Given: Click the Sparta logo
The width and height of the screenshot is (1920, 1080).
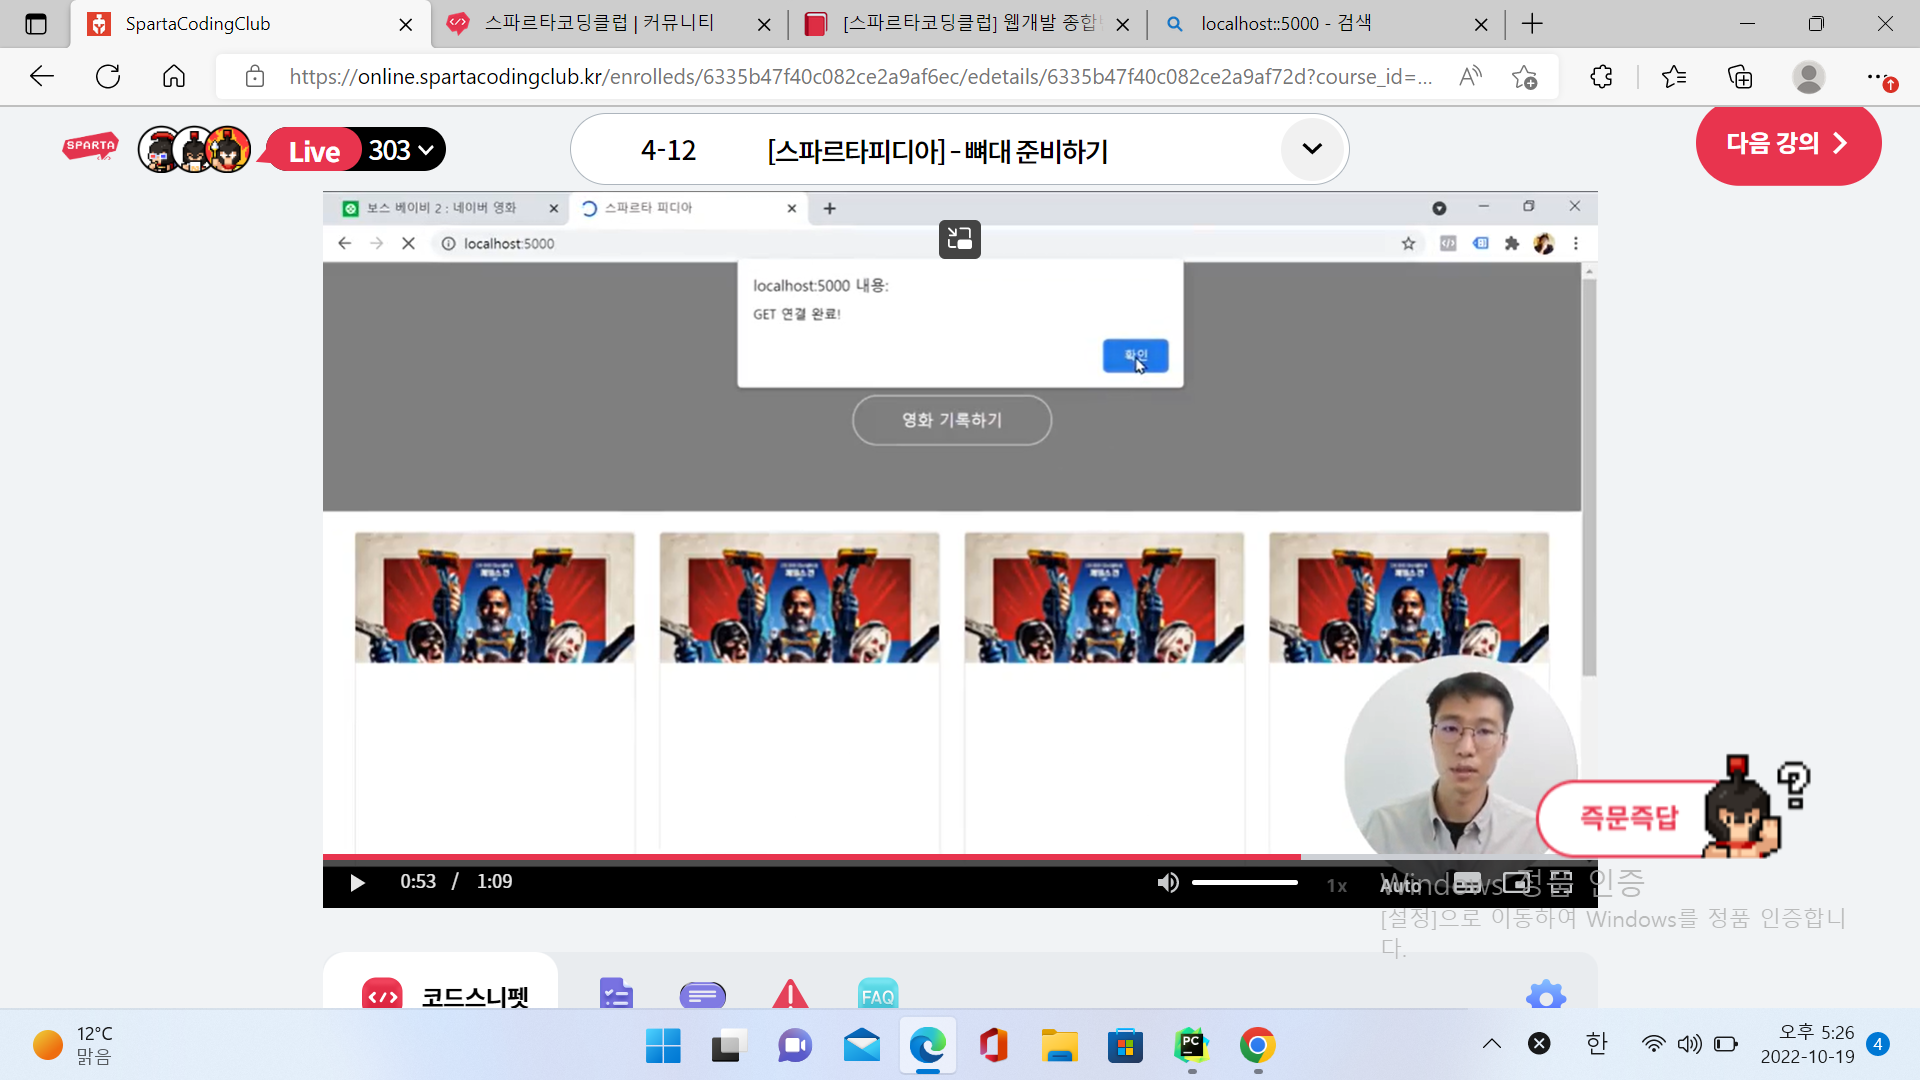Looking at the screenshot, I should [90, 148].
